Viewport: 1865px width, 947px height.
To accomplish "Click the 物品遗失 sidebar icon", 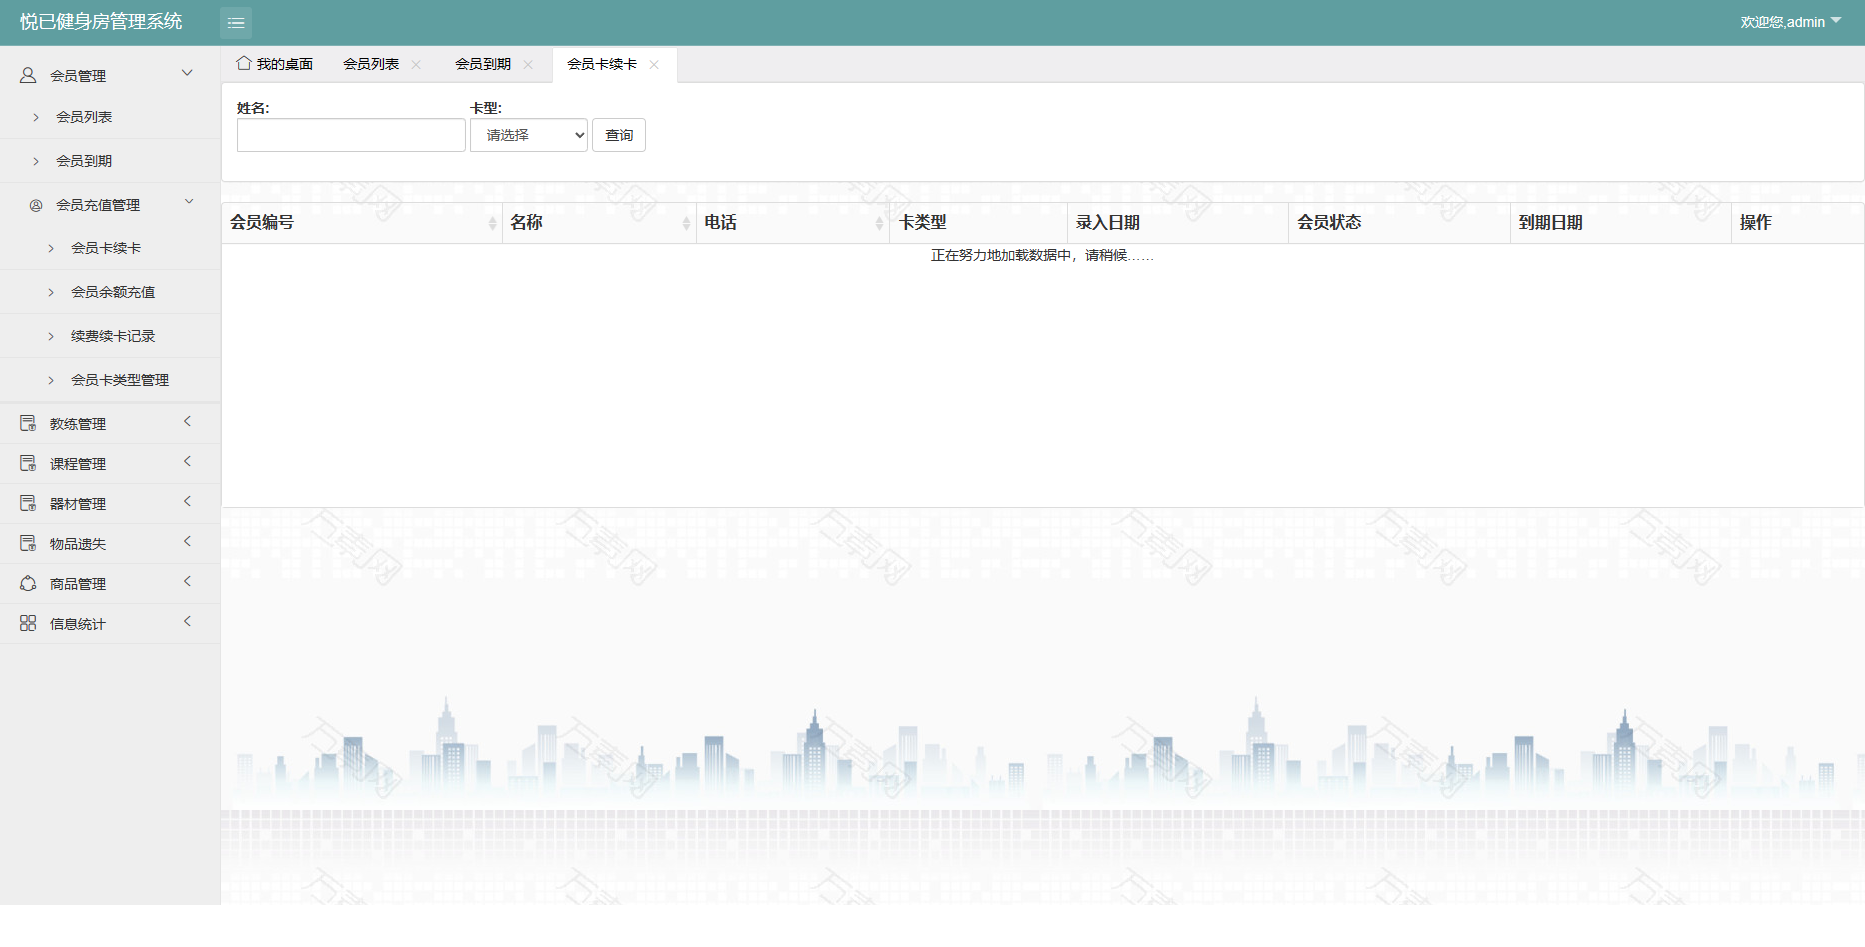I will 28,543.
